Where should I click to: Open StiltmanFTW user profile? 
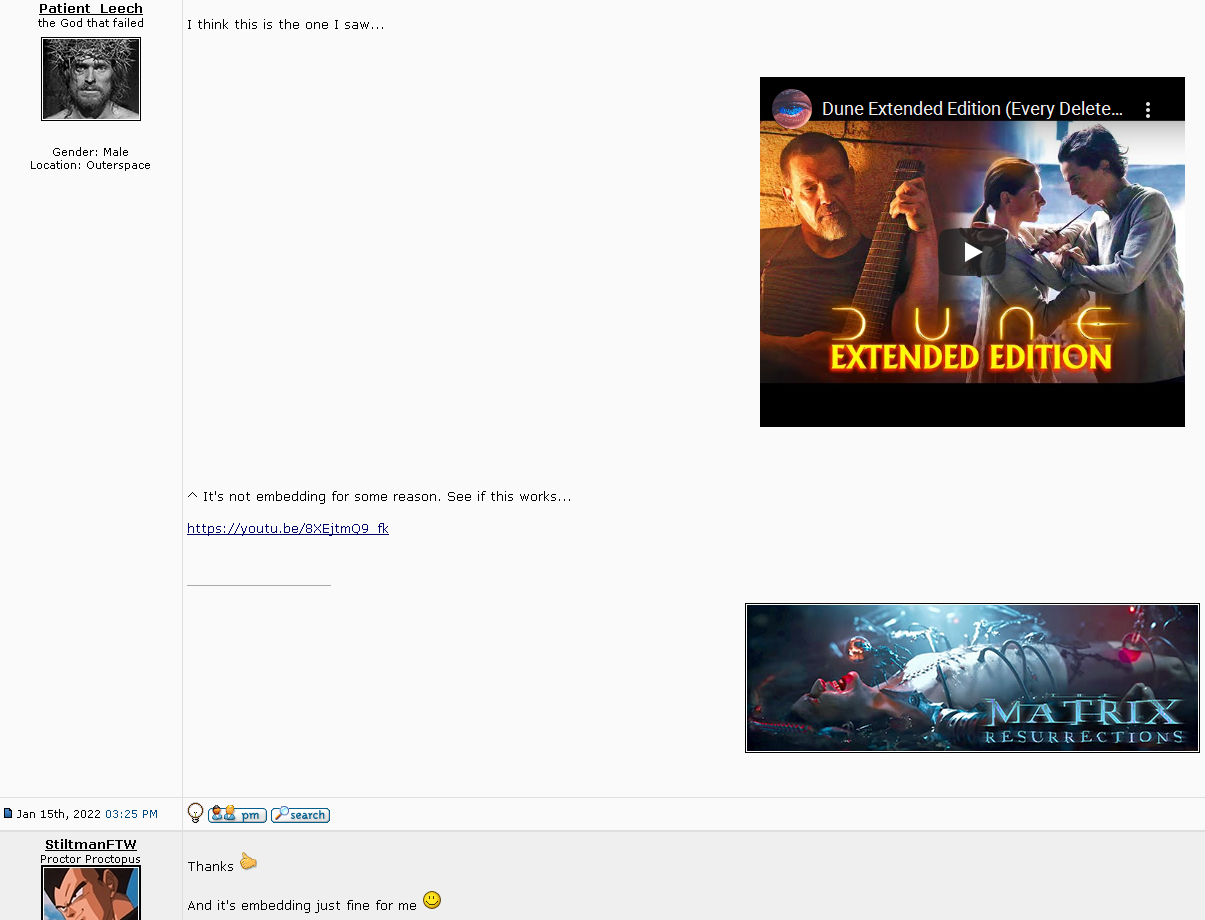coord(91,845)
